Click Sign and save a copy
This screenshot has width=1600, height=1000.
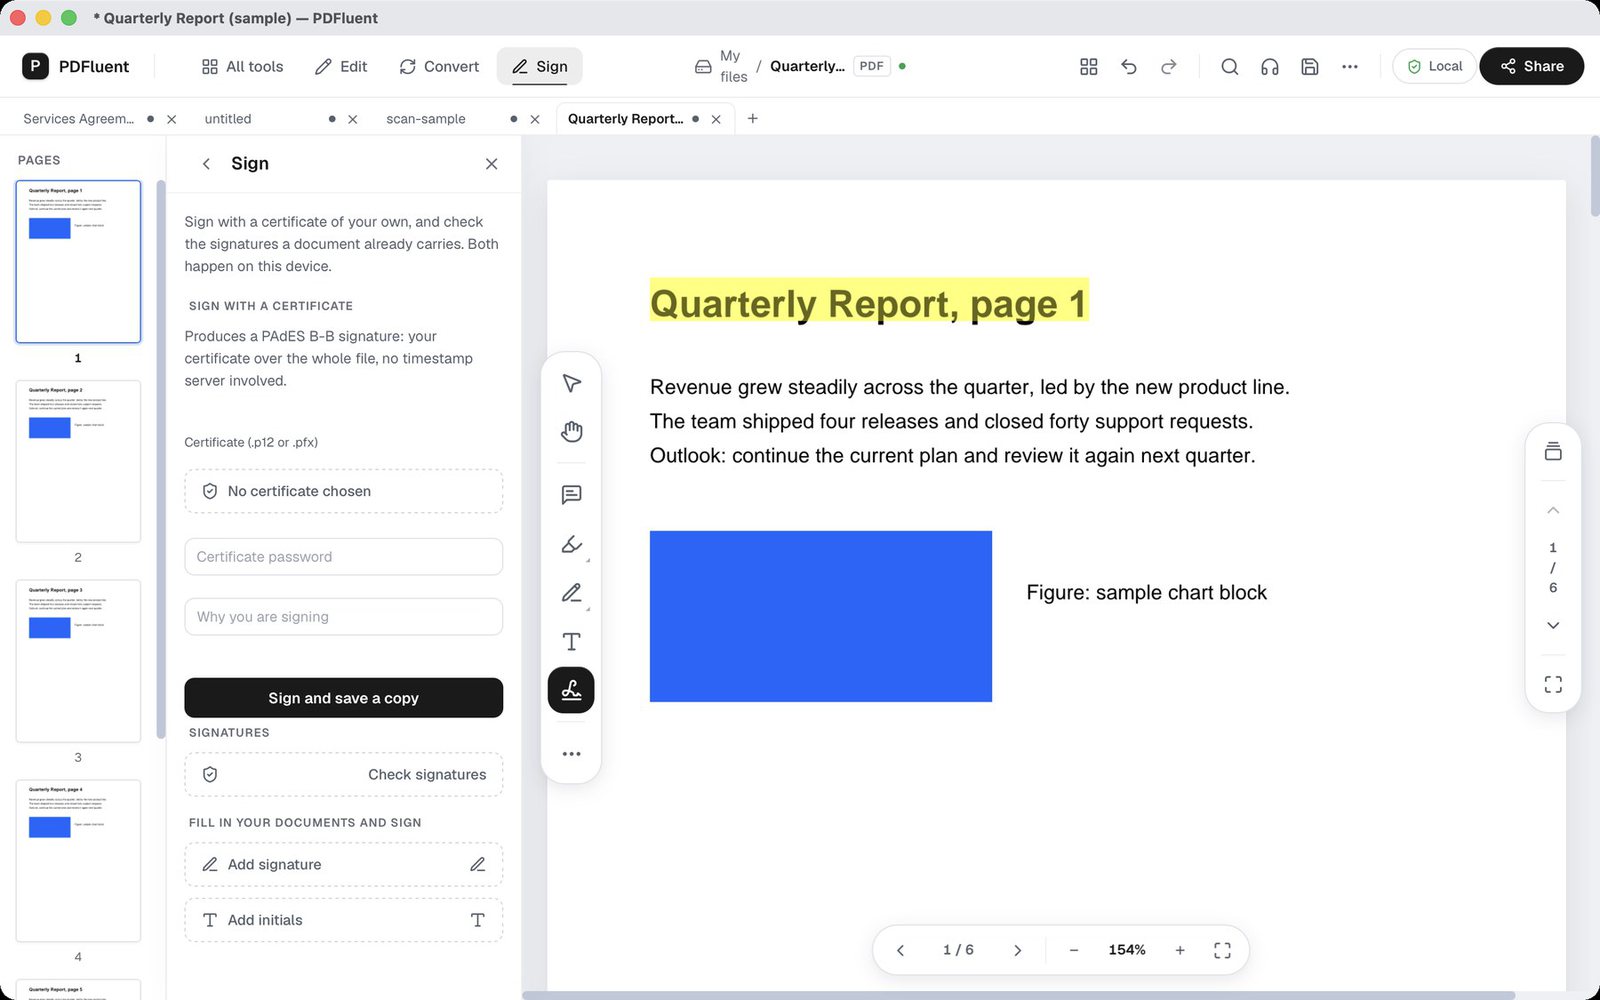click(x=343, y=698)
